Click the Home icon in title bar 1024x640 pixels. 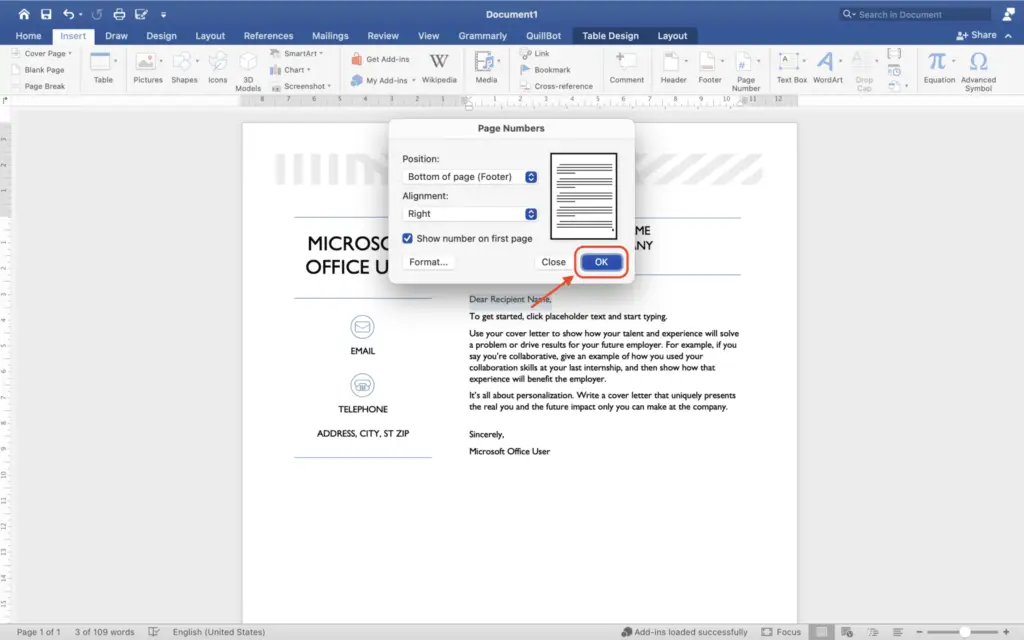24,14
